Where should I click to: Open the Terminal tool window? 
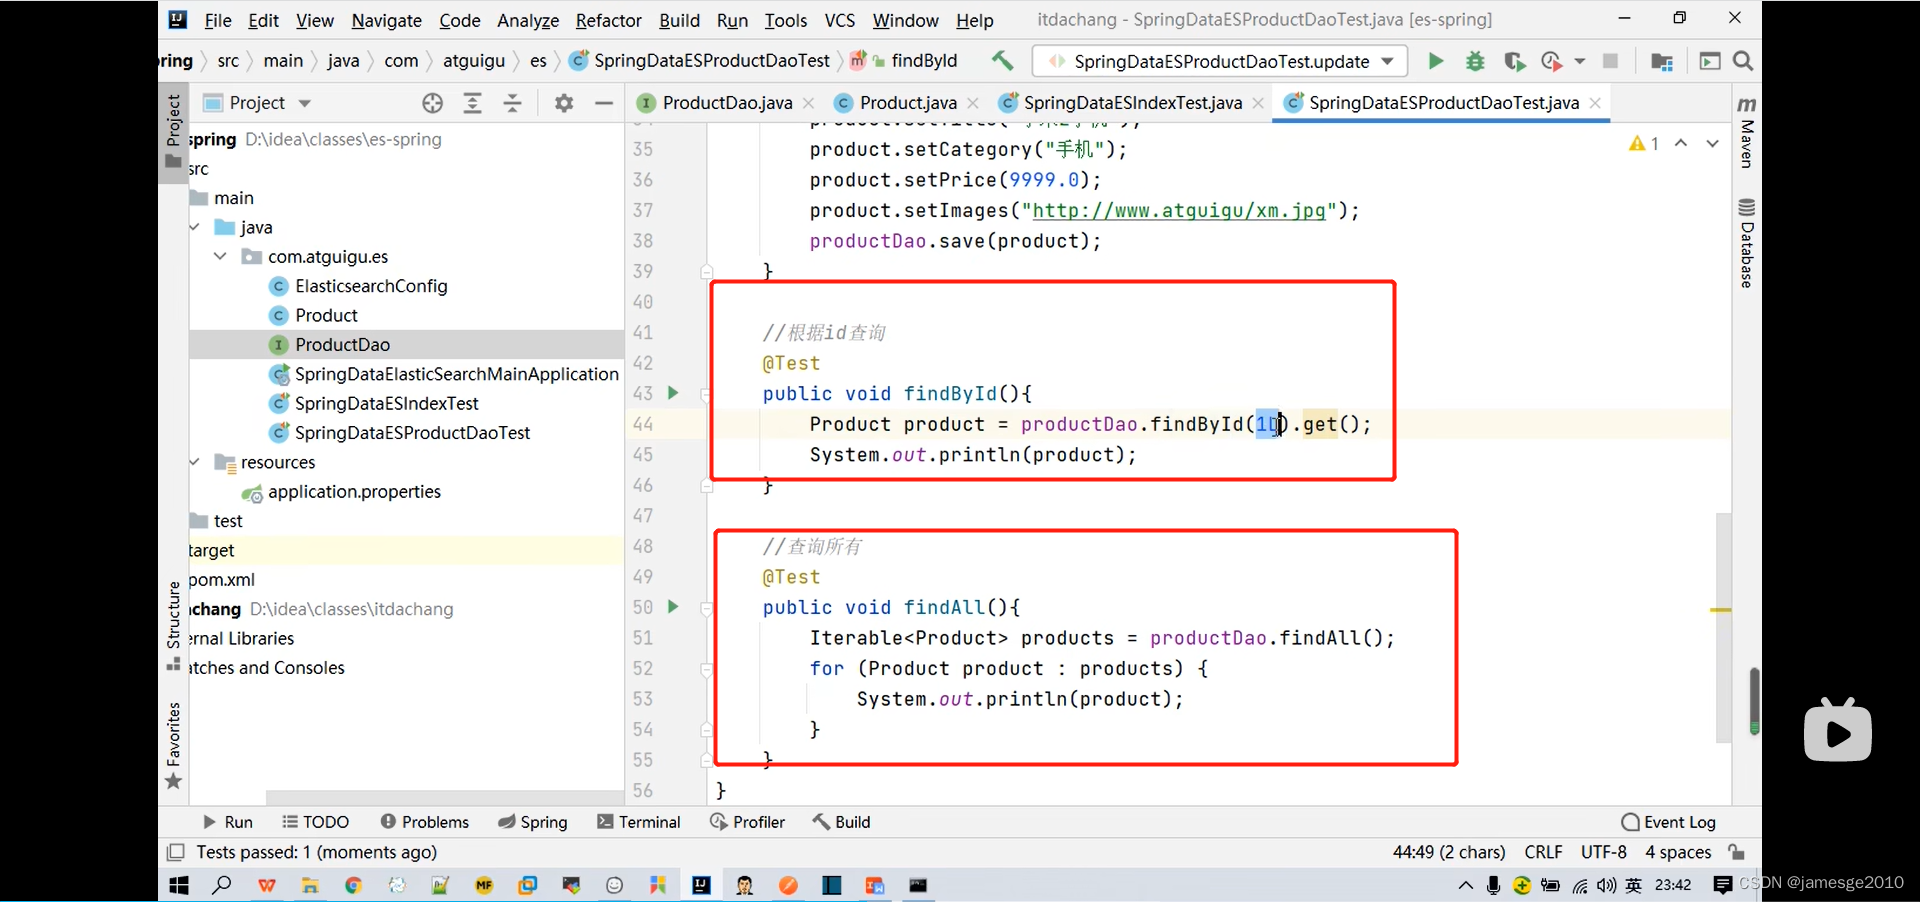click(638, 822)
